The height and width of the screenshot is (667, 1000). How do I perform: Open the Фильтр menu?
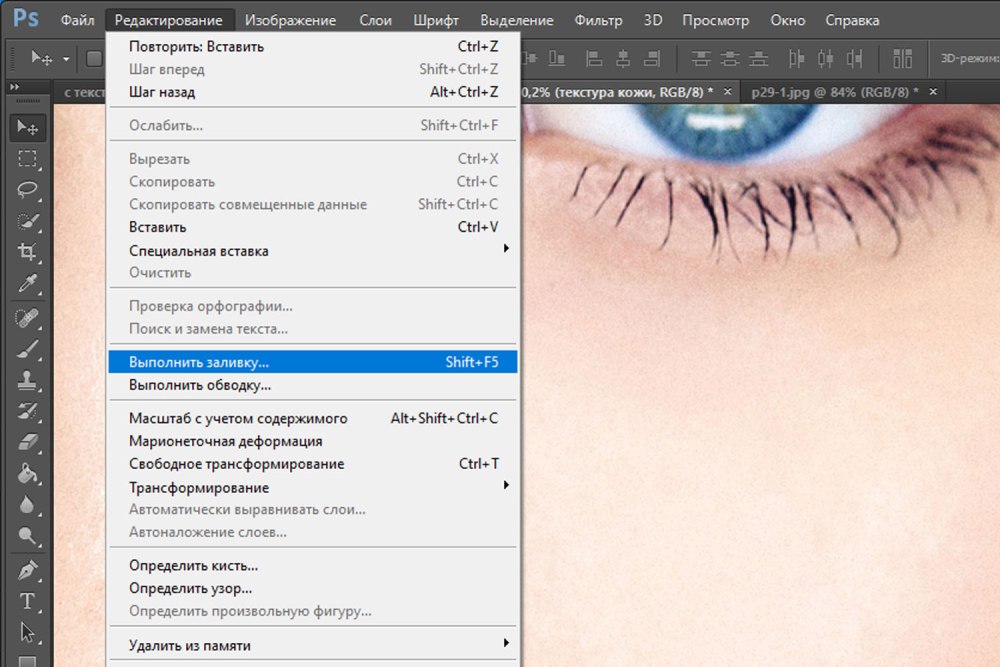[598, 20]
